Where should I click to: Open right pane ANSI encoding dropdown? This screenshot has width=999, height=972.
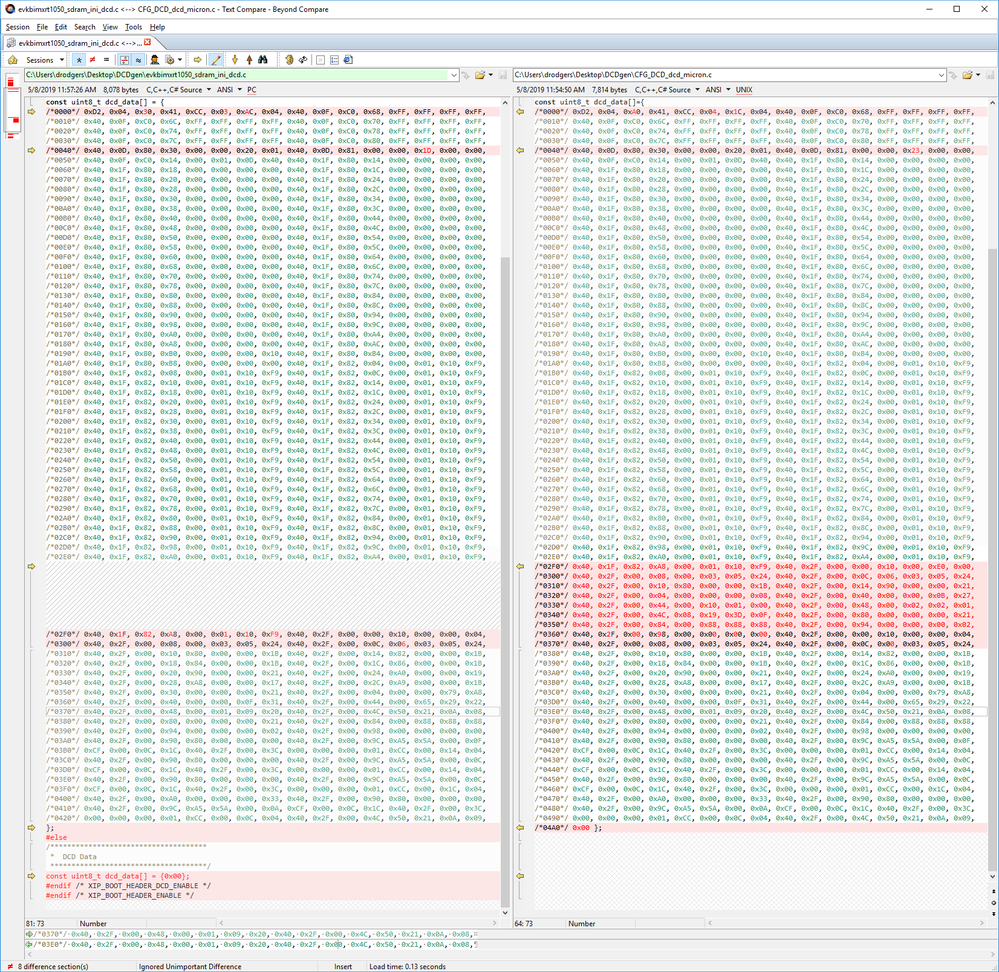coord(718,90)
